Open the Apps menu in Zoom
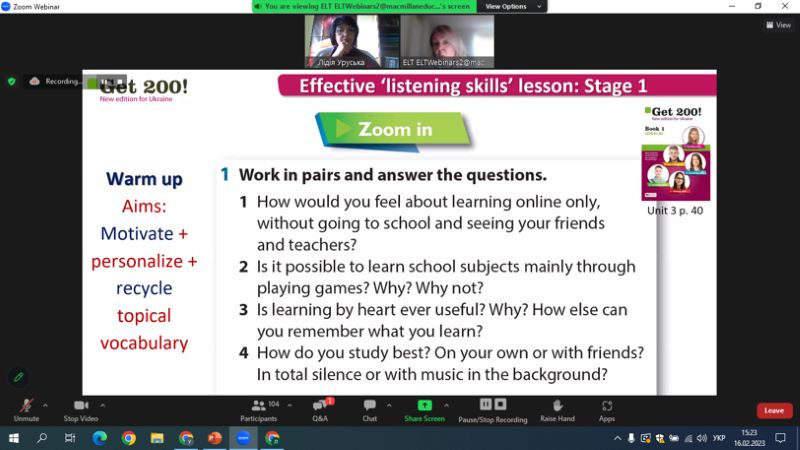800x450 pixels. [x=607, y=410]
